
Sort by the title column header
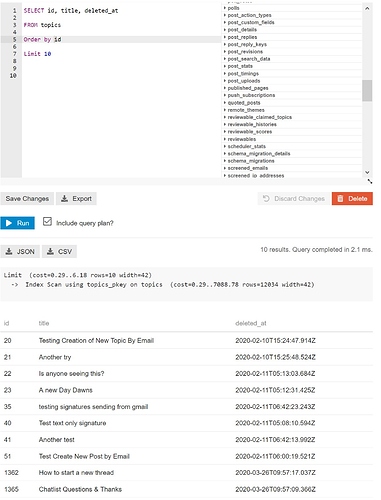(44, 323)
